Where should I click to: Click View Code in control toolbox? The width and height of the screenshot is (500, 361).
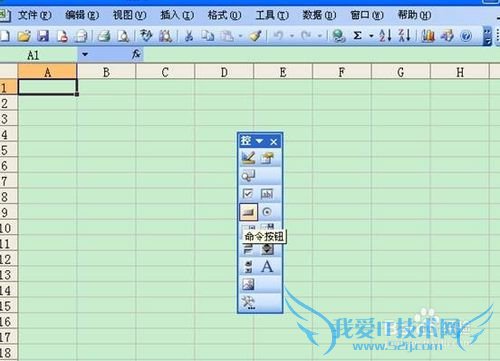[248, 175]
